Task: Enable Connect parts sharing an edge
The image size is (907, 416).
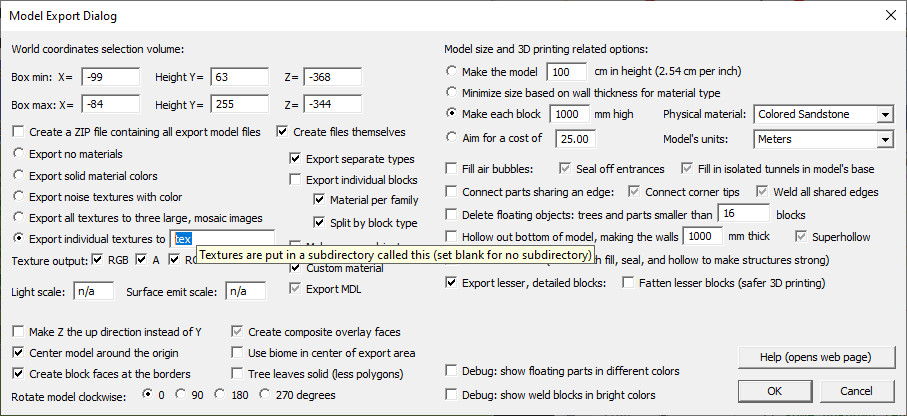Action: [x=452, y=191]
